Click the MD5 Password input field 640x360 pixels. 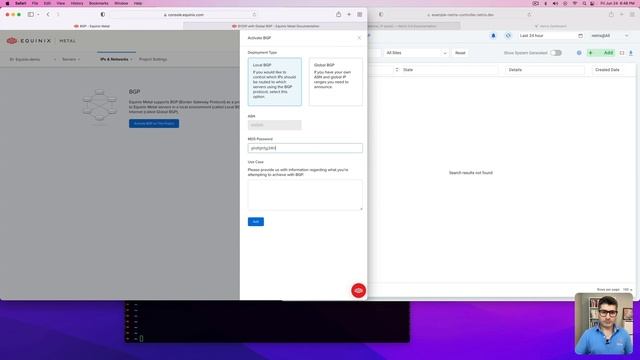(305, 148)
